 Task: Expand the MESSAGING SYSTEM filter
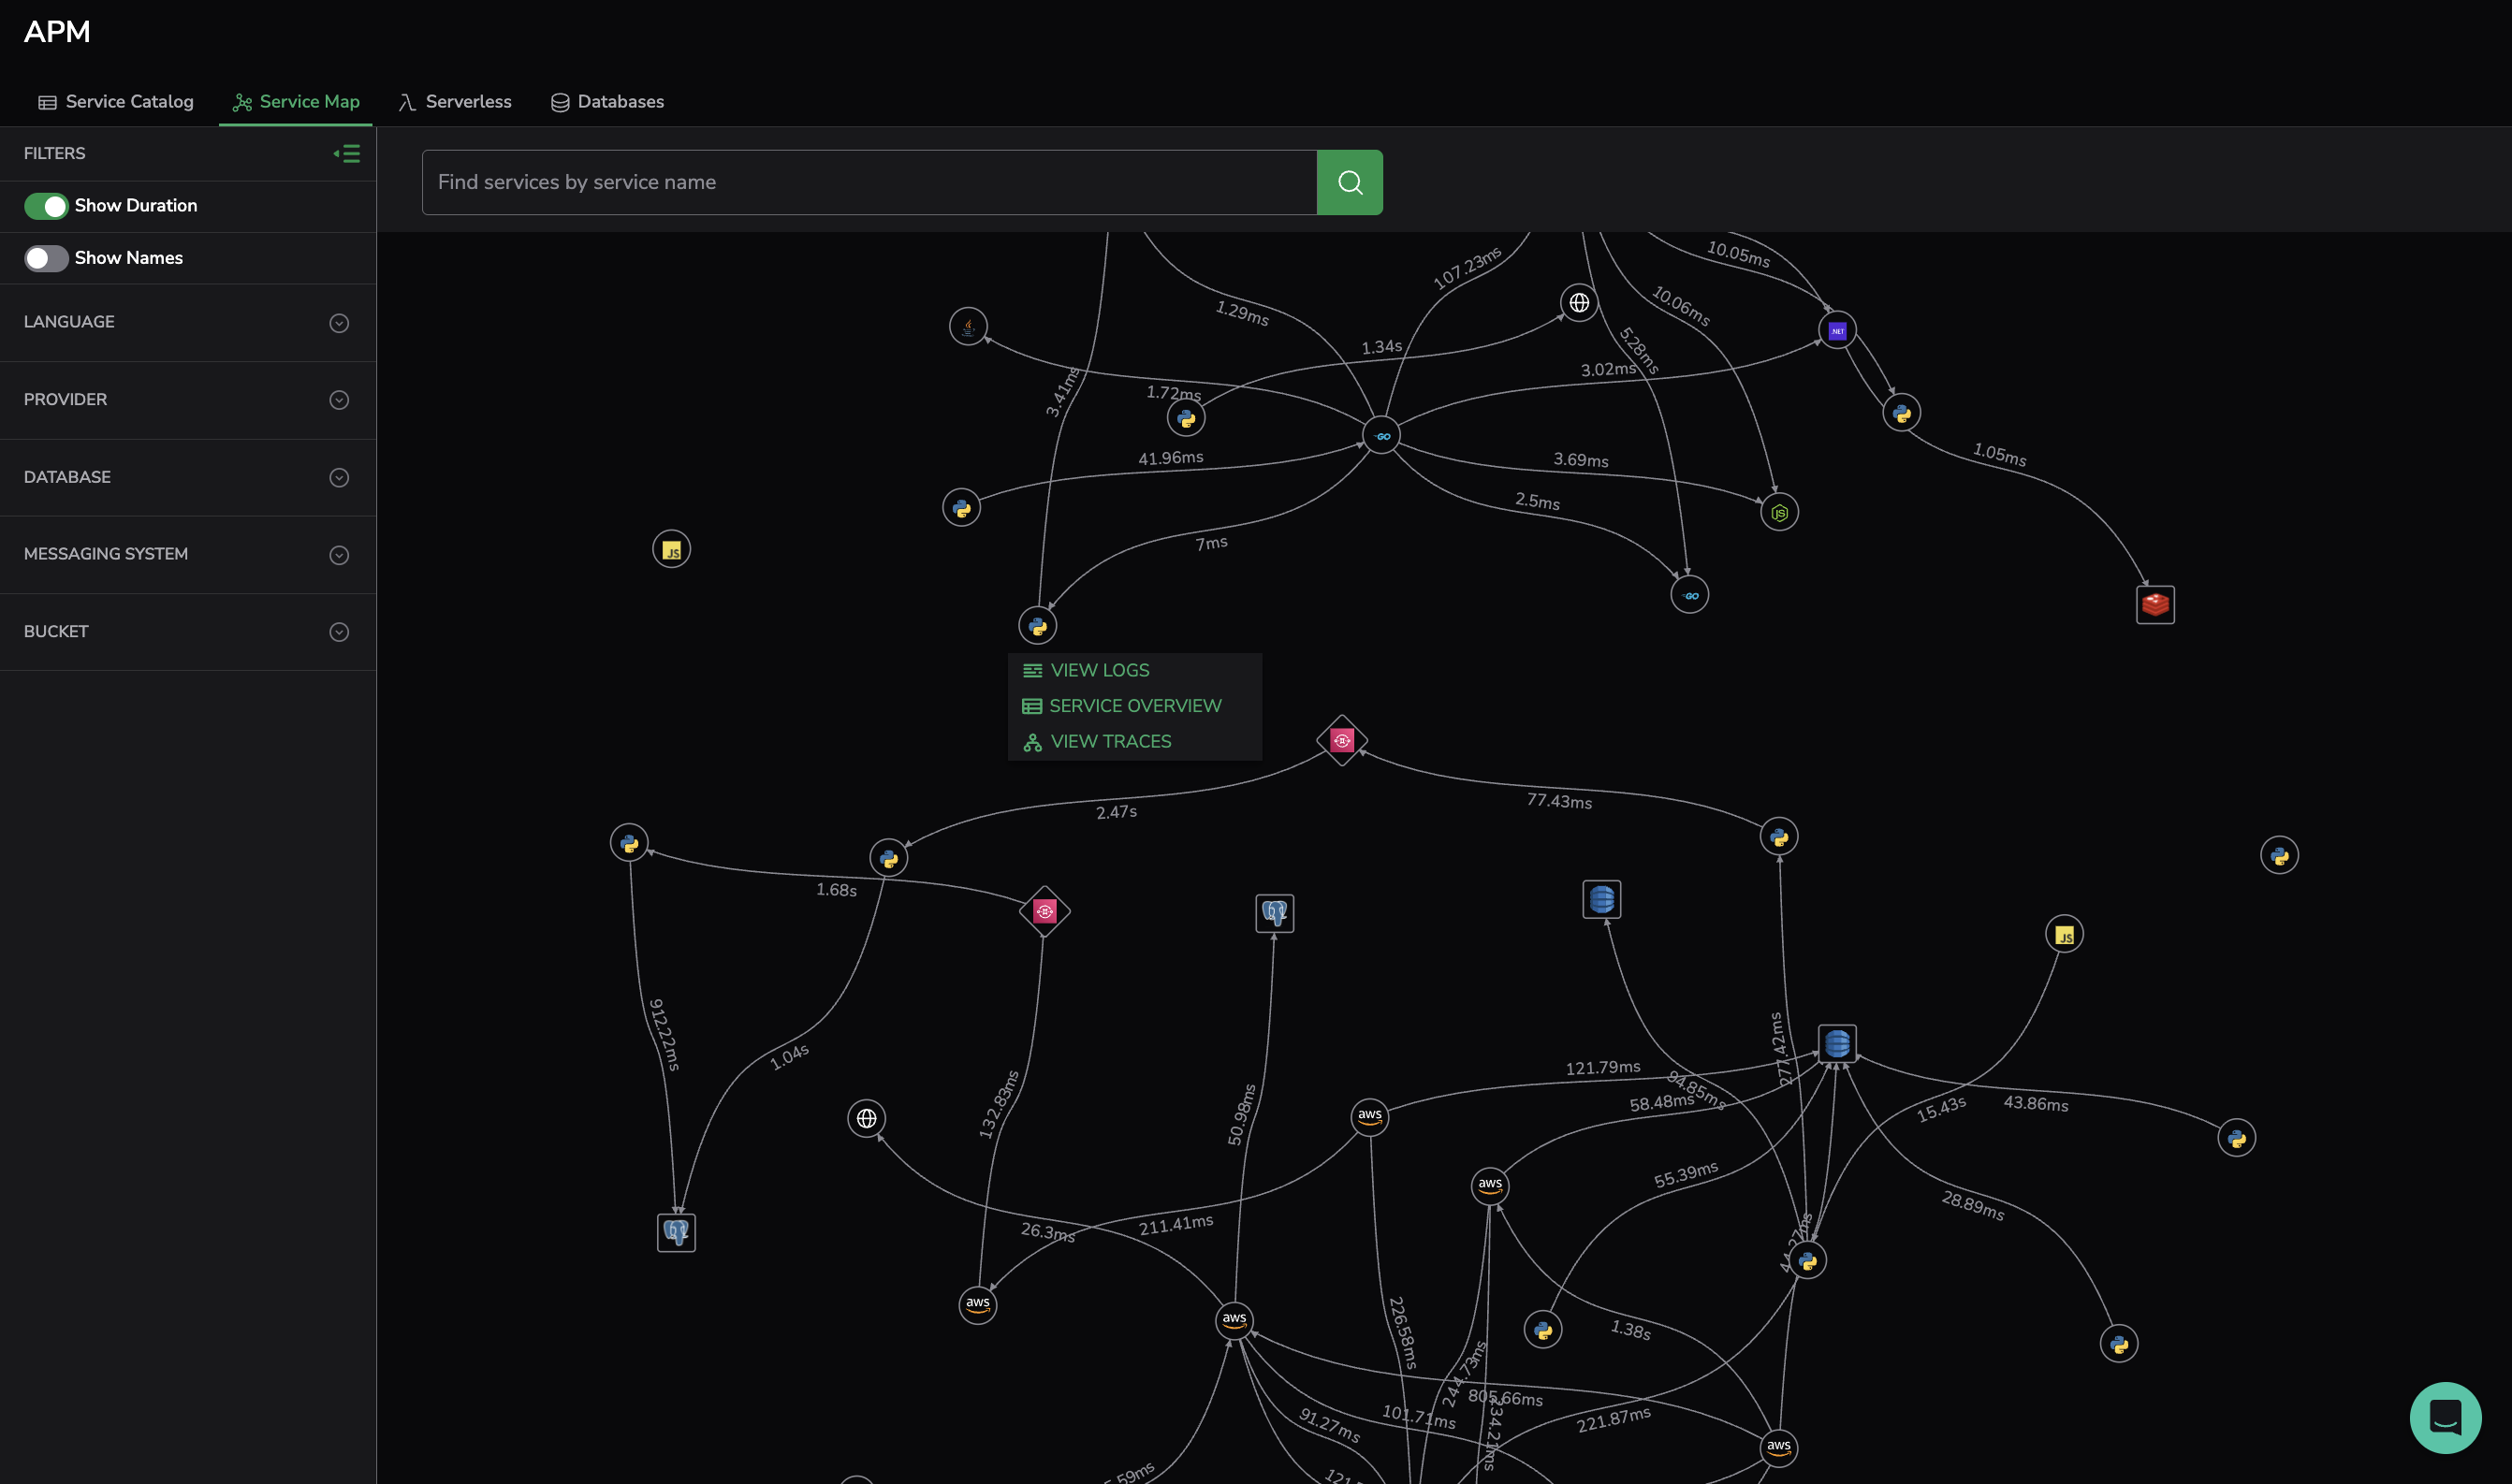click(x=339, y=555)
